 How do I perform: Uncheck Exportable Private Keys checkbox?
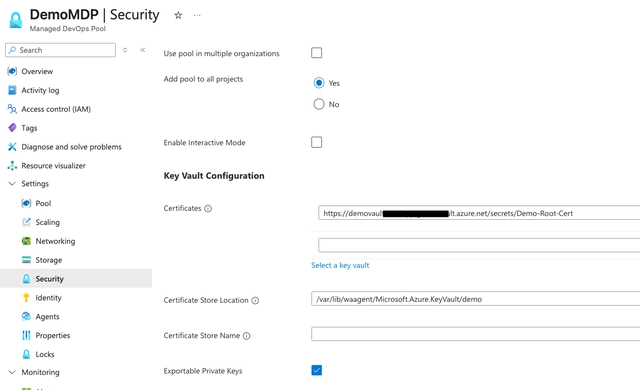click(316, 370)
